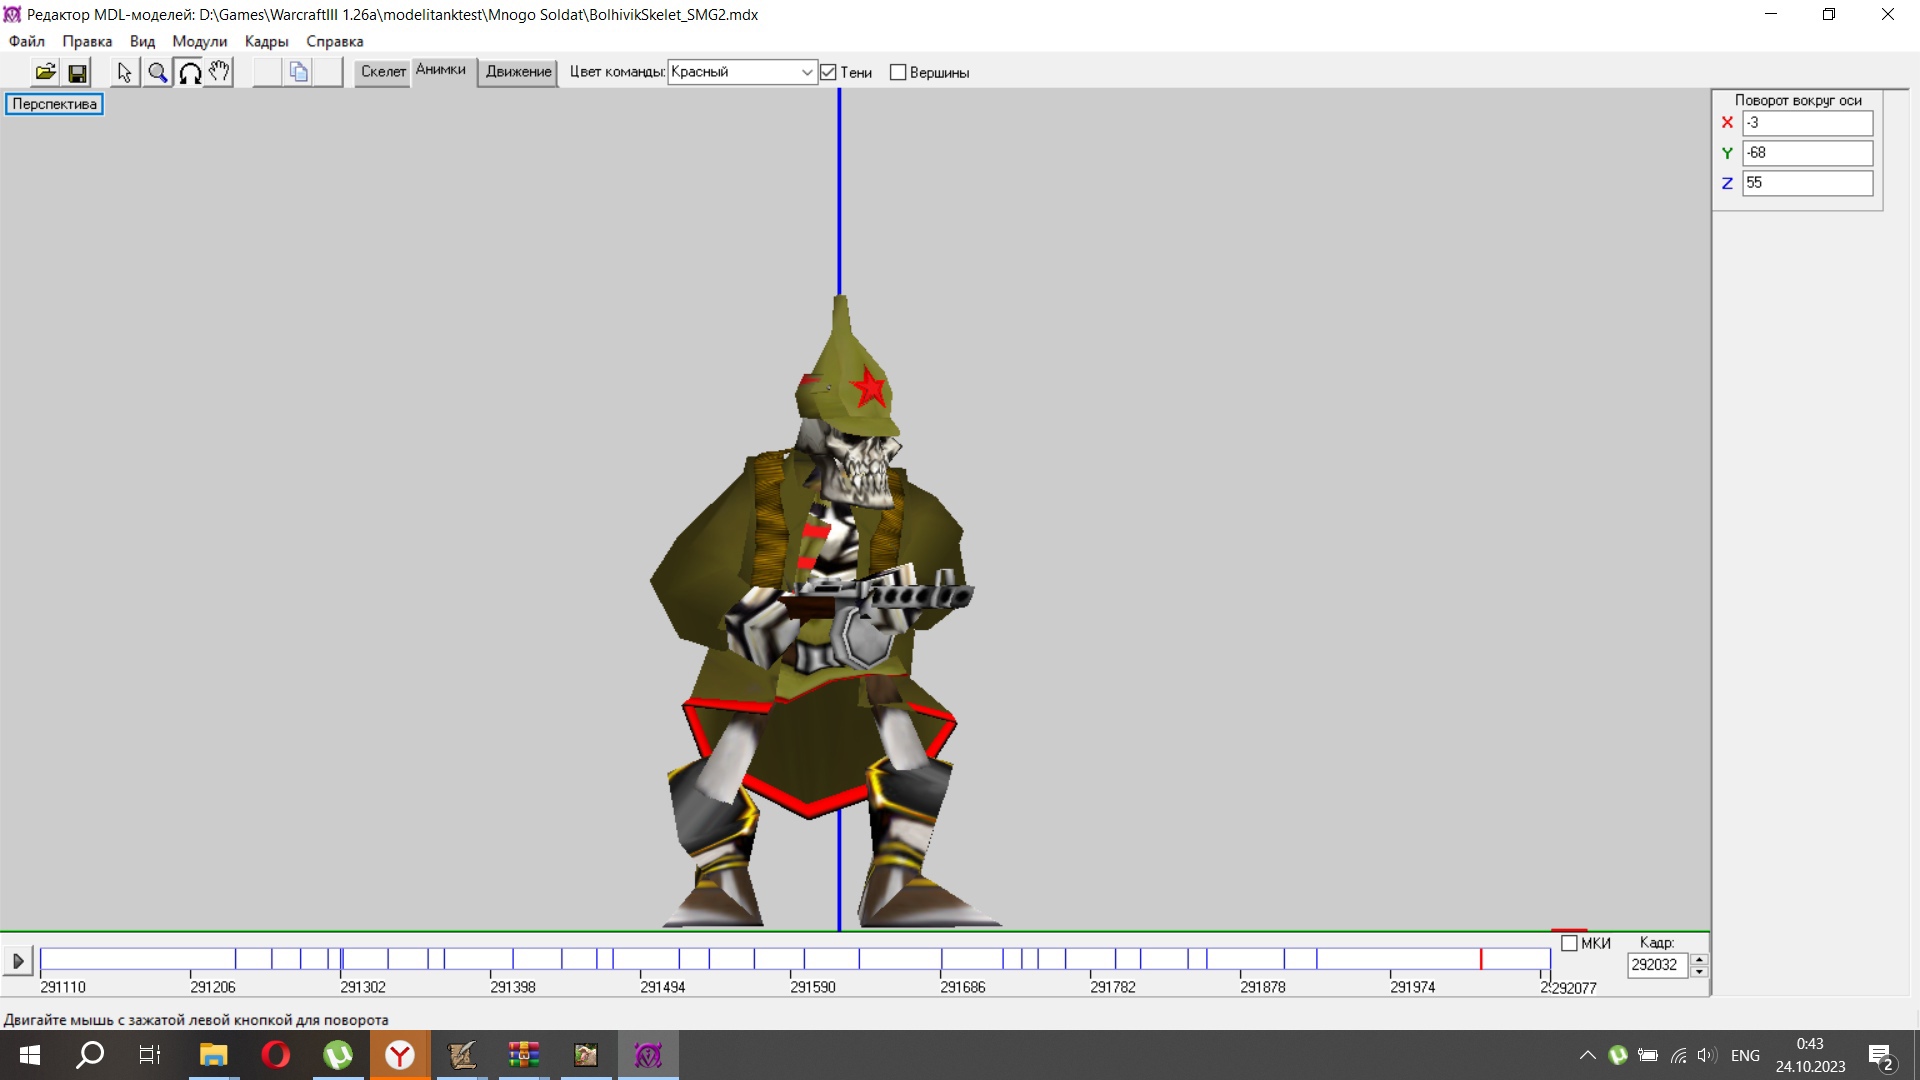This screenshot has height=1080, width=1920.
Task: Open the Кадры menu
Action: (266, 41)
